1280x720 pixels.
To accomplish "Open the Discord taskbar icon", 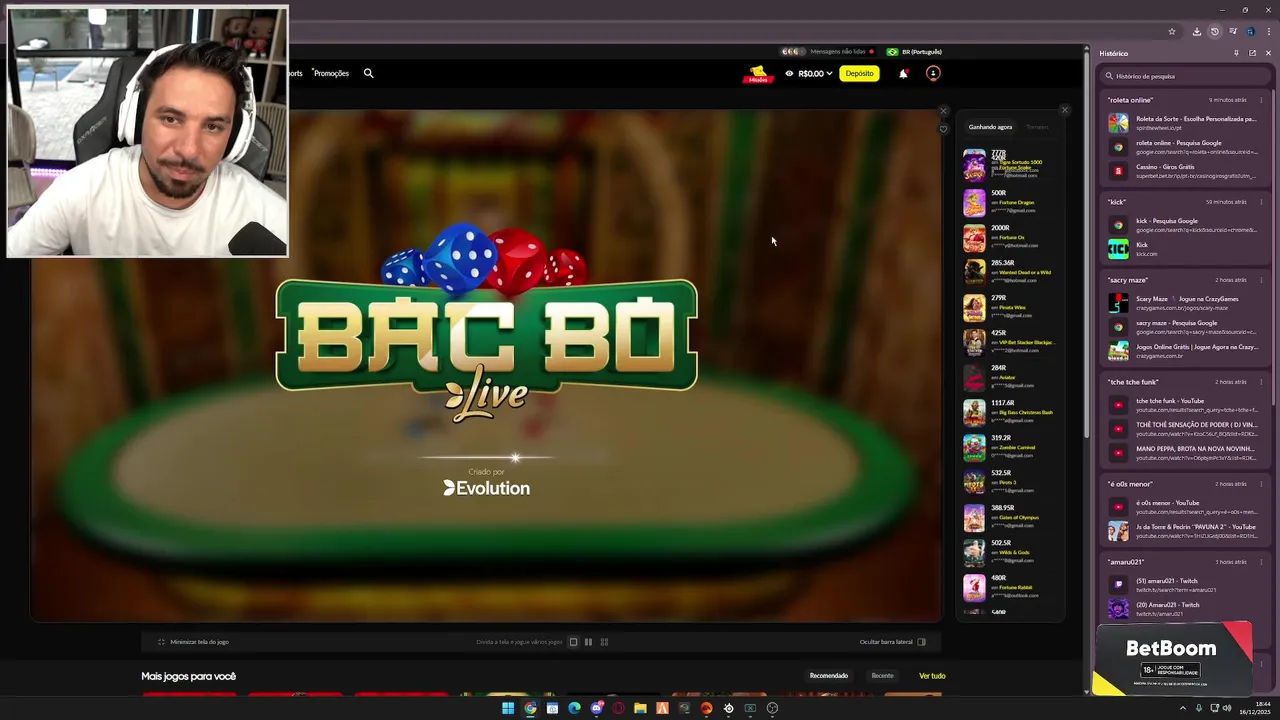I will coord(596,708).
